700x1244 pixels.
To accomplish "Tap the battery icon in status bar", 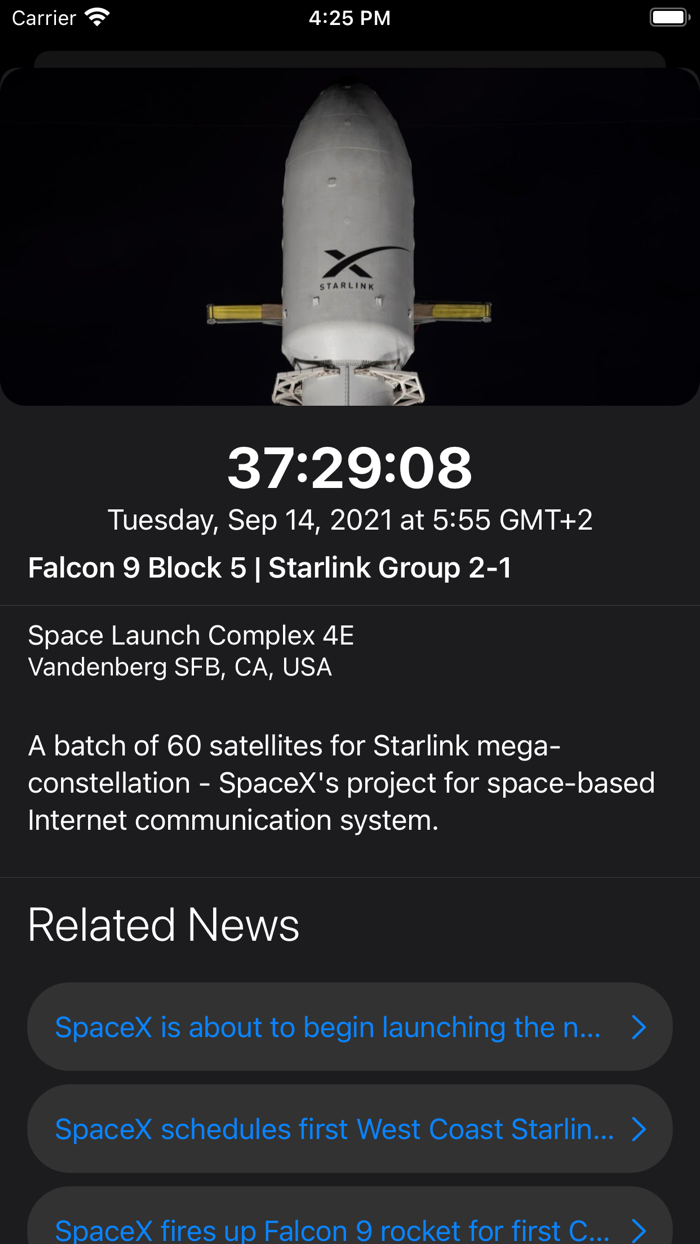I will [669, 18].
